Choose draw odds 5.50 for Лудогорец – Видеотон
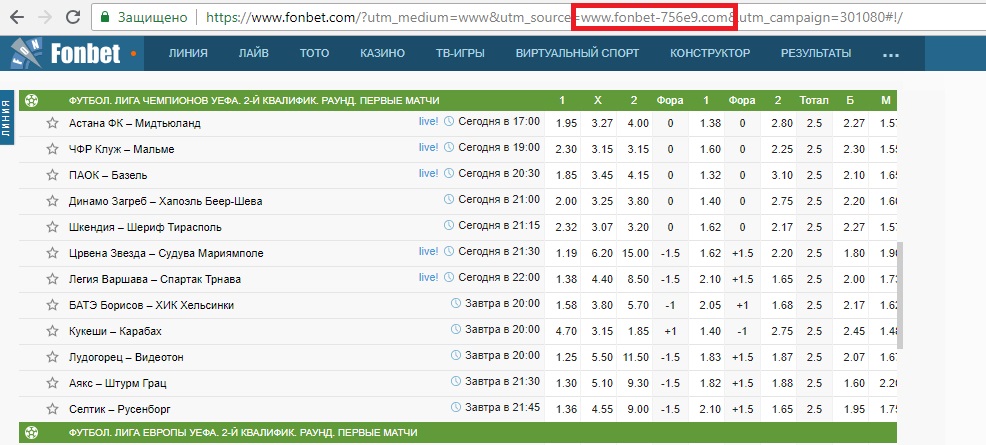 click(x=602, y=358)
